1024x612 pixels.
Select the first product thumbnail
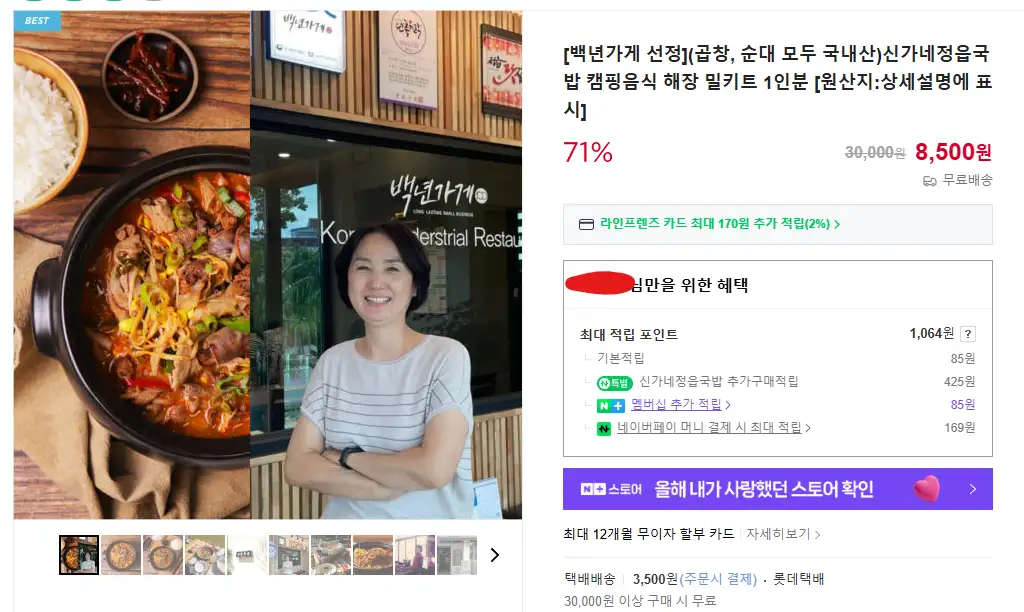(x=79, y=555)
